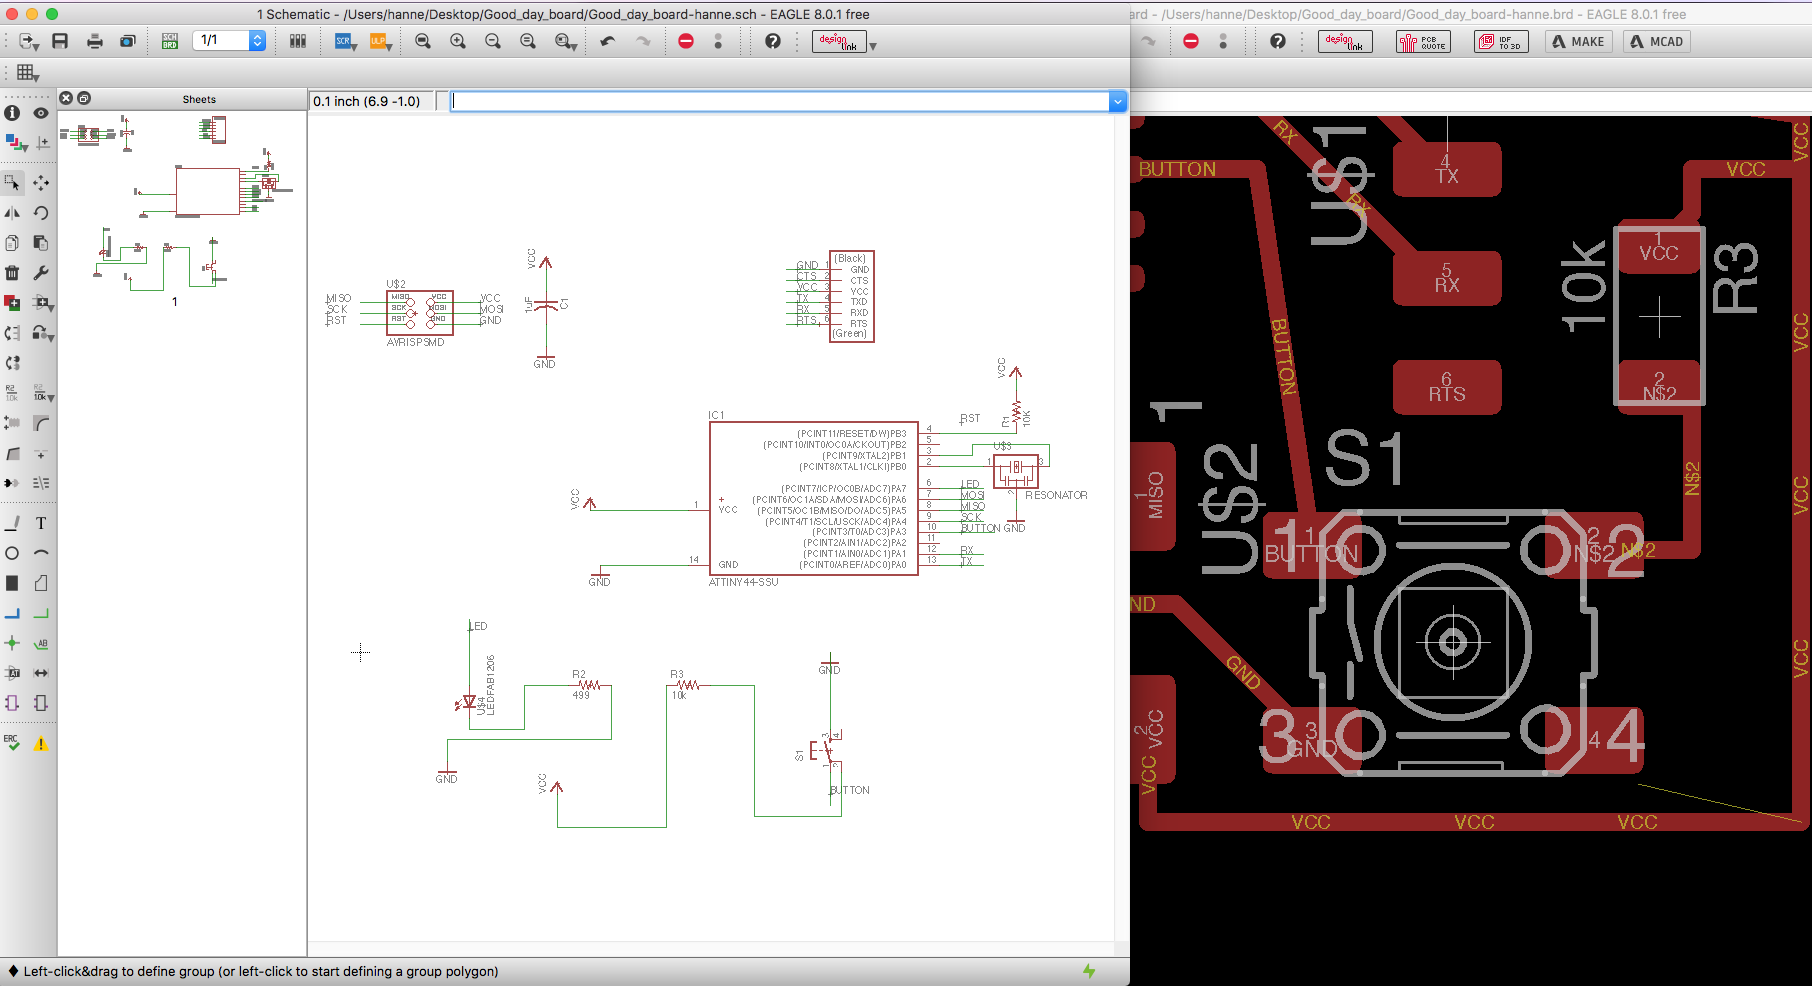This screenshot has width=1812, height=986.
Task: Select the Add part tool
Action: (12, 303)
